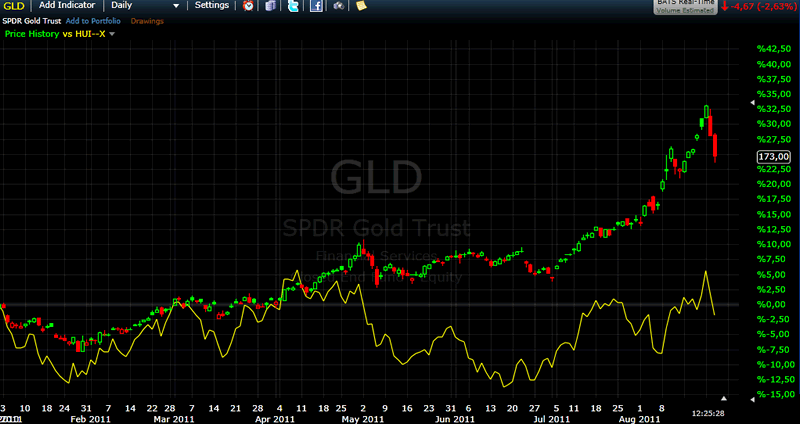This screenshot has width=800, height=424.
Task: Click the %17,50 scale label
Action: (x=774, y=199)
